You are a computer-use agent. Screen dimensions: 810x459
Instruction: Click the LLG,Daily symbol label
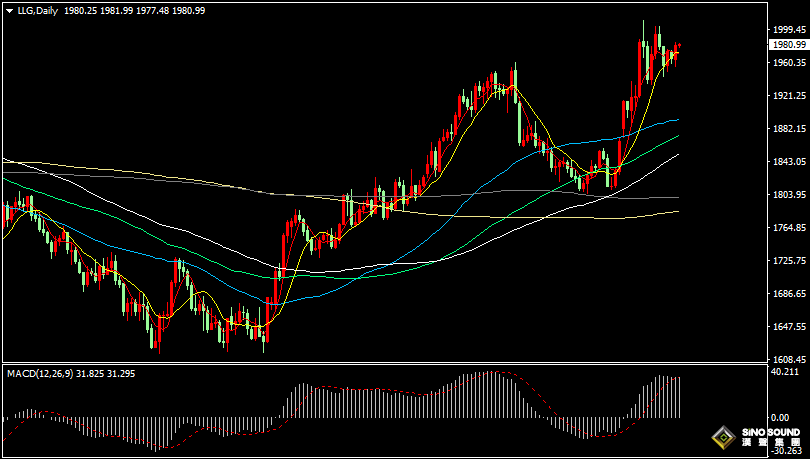tap(36, 10)
